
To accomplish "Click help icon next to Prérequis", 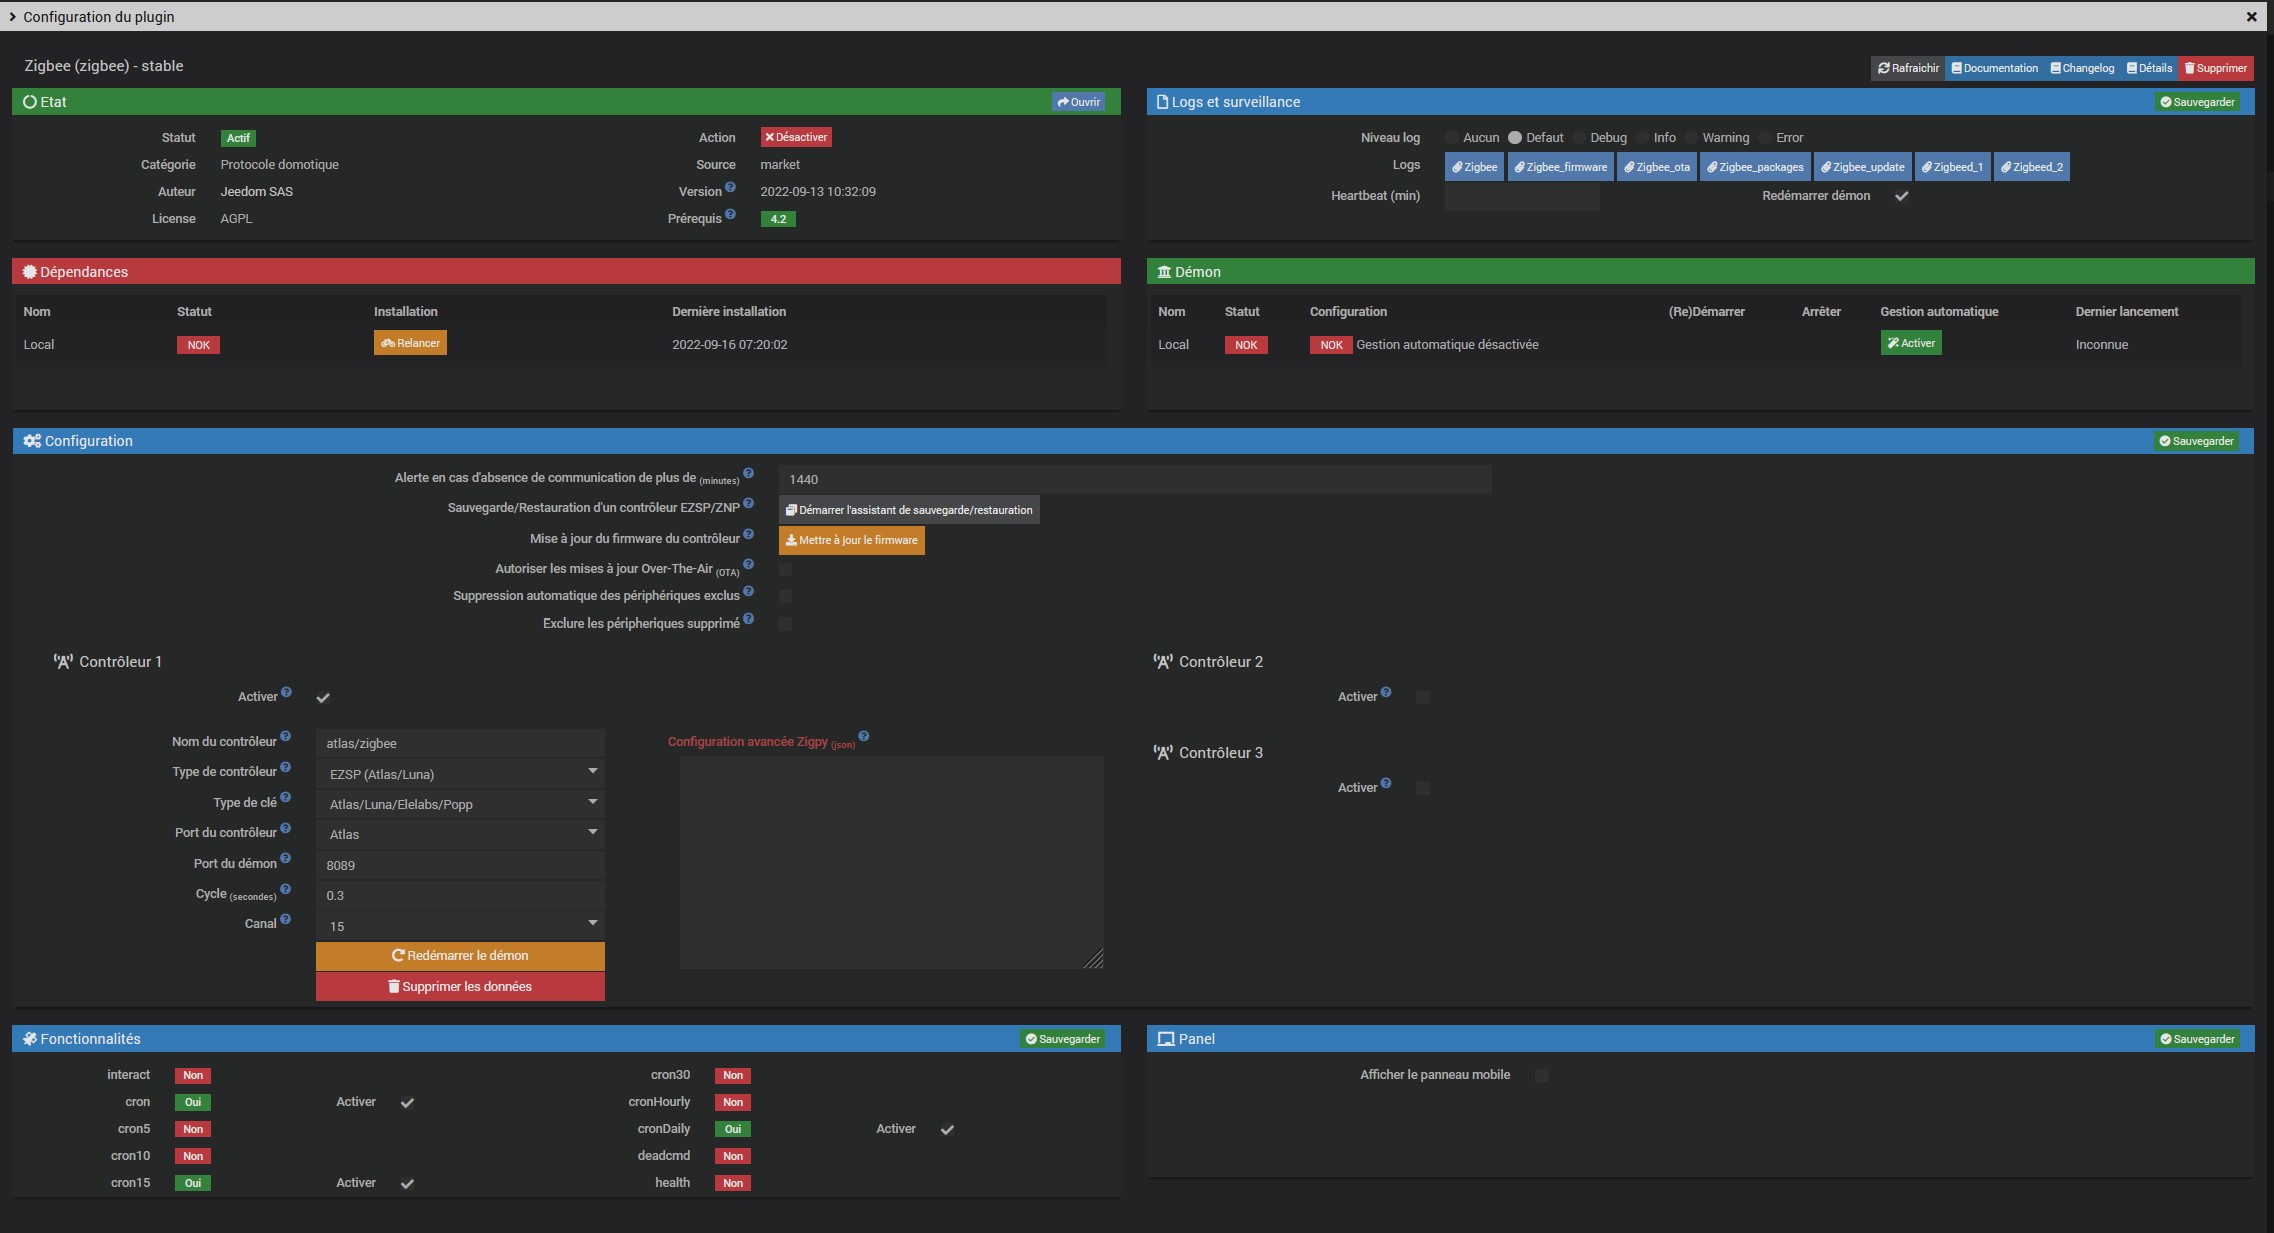I will (x=730, y=214).
